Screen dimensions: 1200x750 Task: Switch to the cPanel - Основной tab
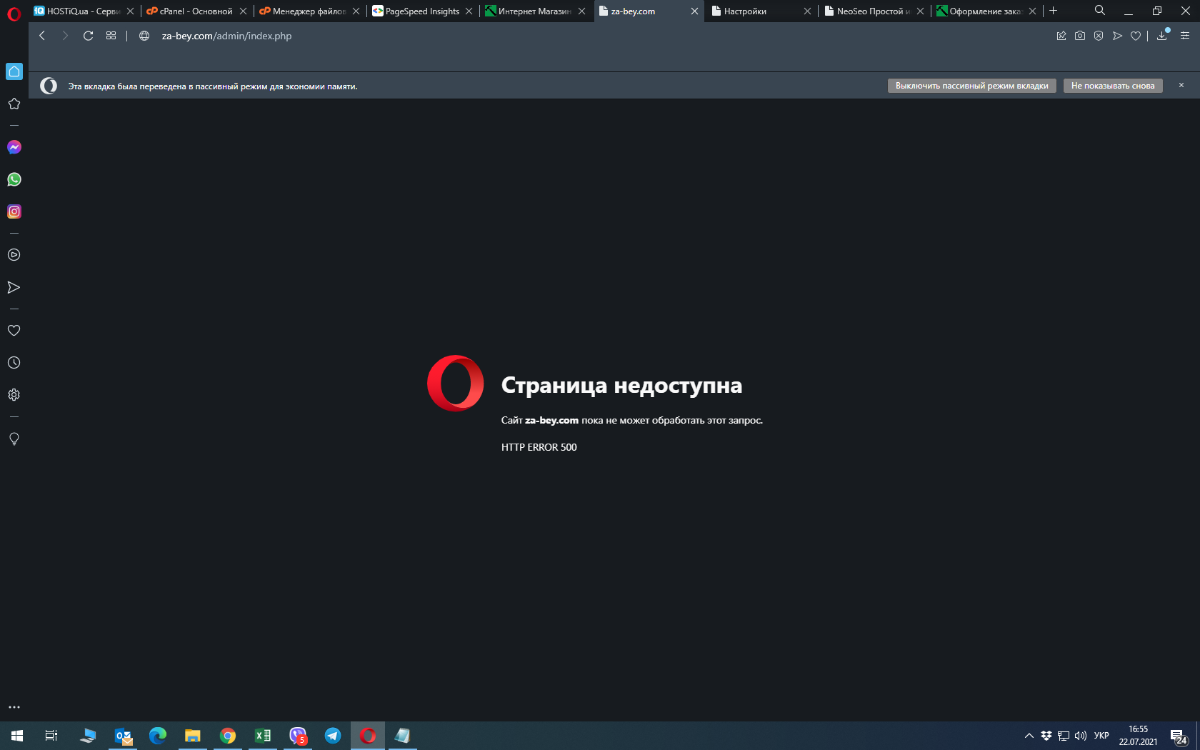pos(196,11)
